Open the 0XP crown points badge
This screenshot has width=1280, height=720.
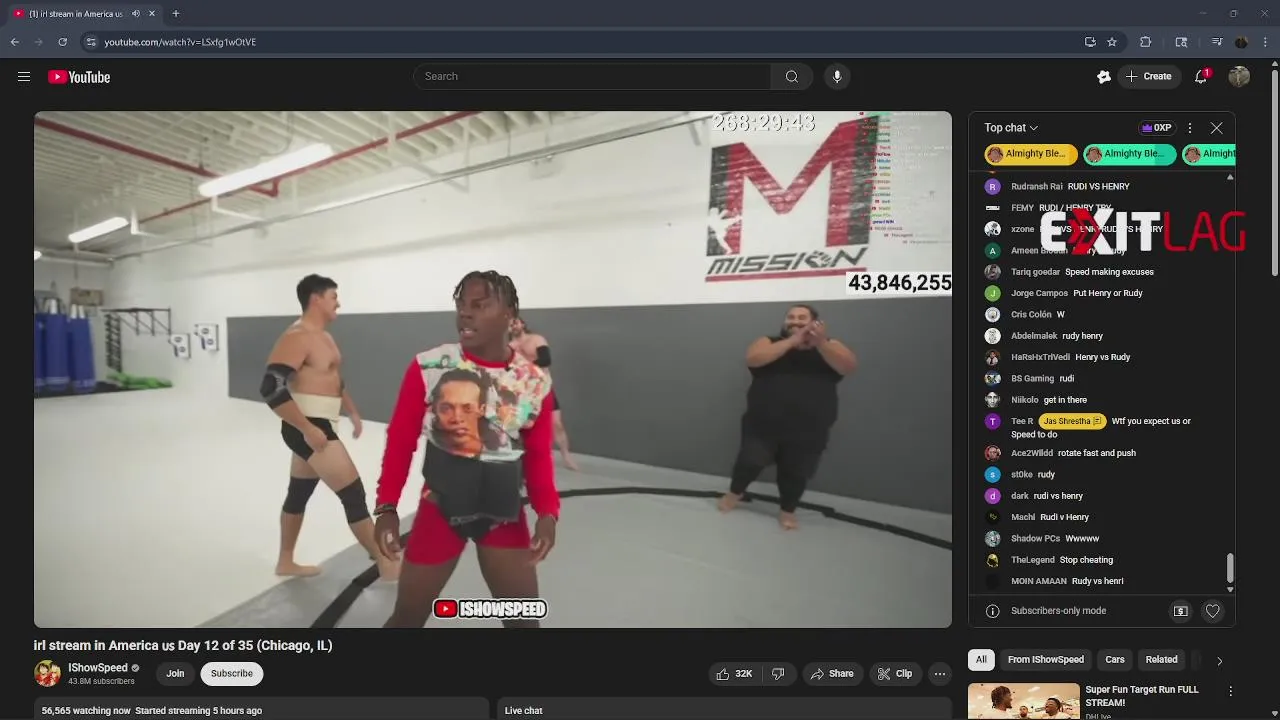point(1157,128)
